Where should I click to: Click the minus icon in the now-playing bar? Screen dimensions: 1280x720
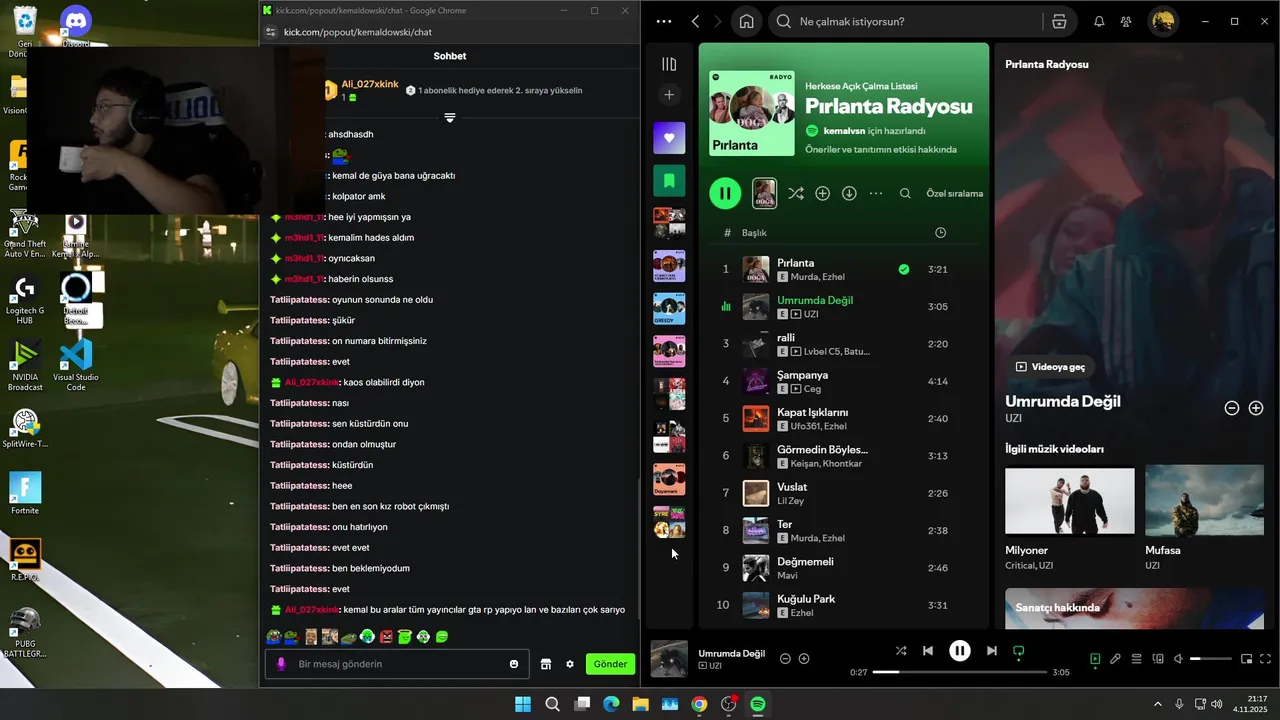[785, 658]
